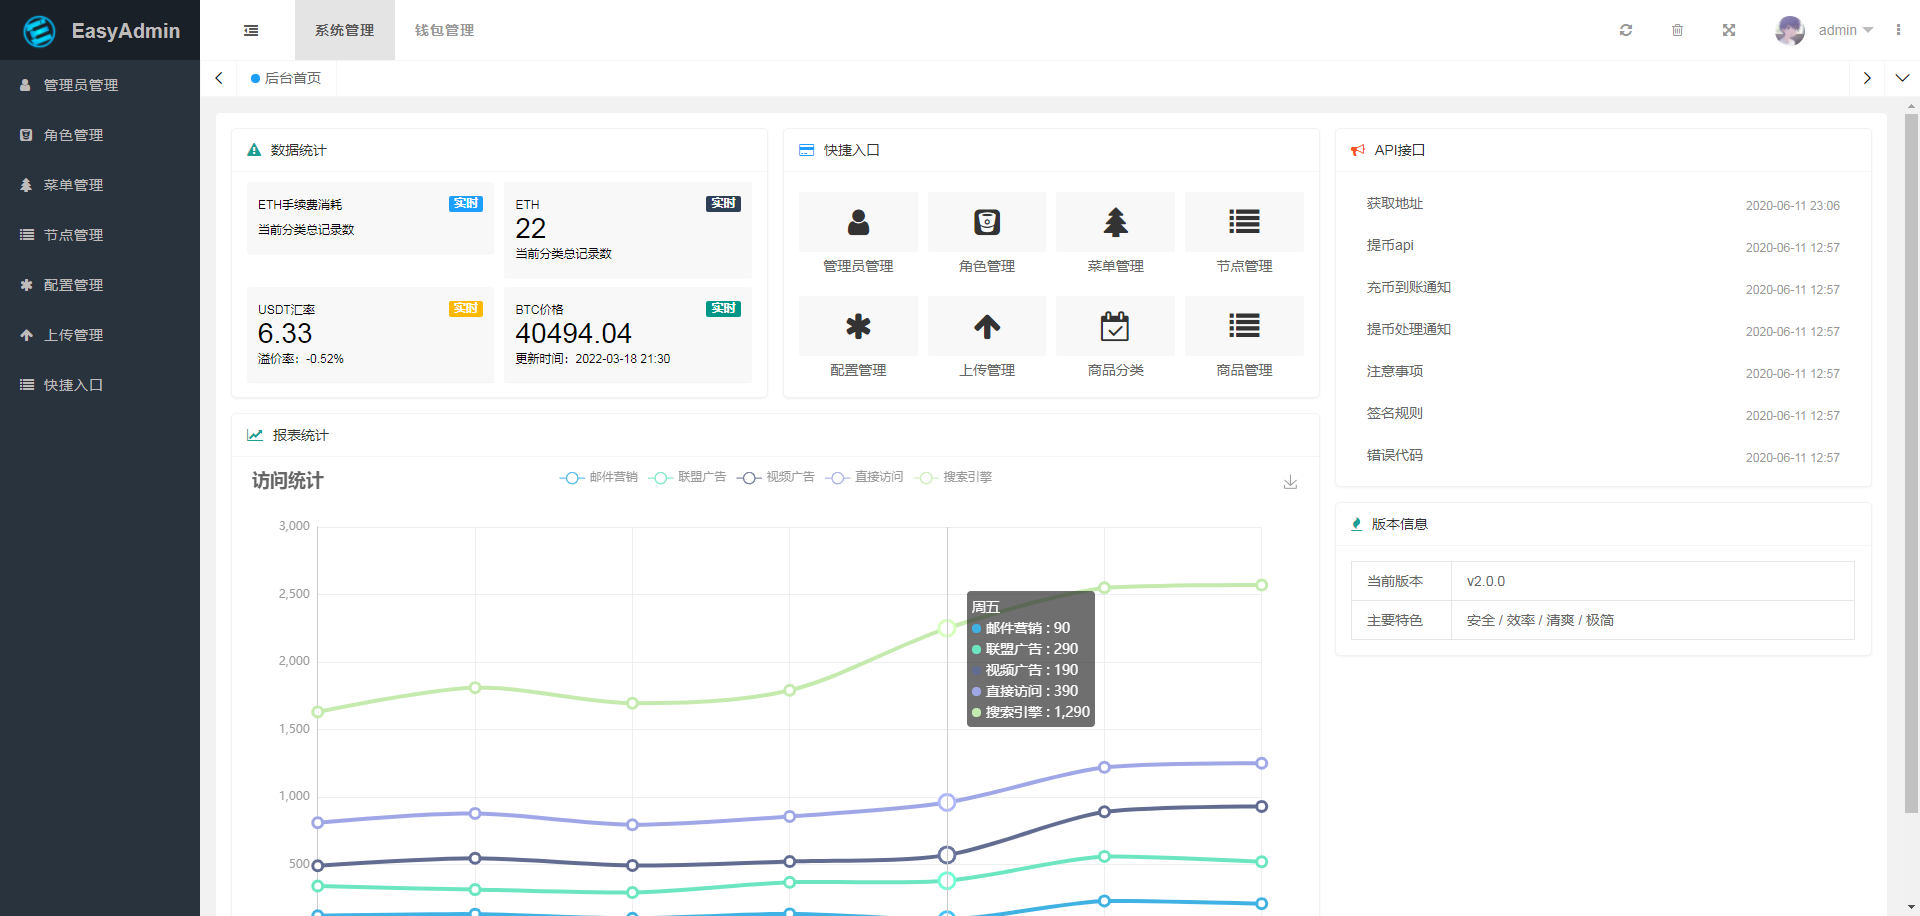Viewport: 1920px width, 916px height.
Task: Open 节点管理 in the sidebar
Action: pyautogui.click(x=100, y=235)
